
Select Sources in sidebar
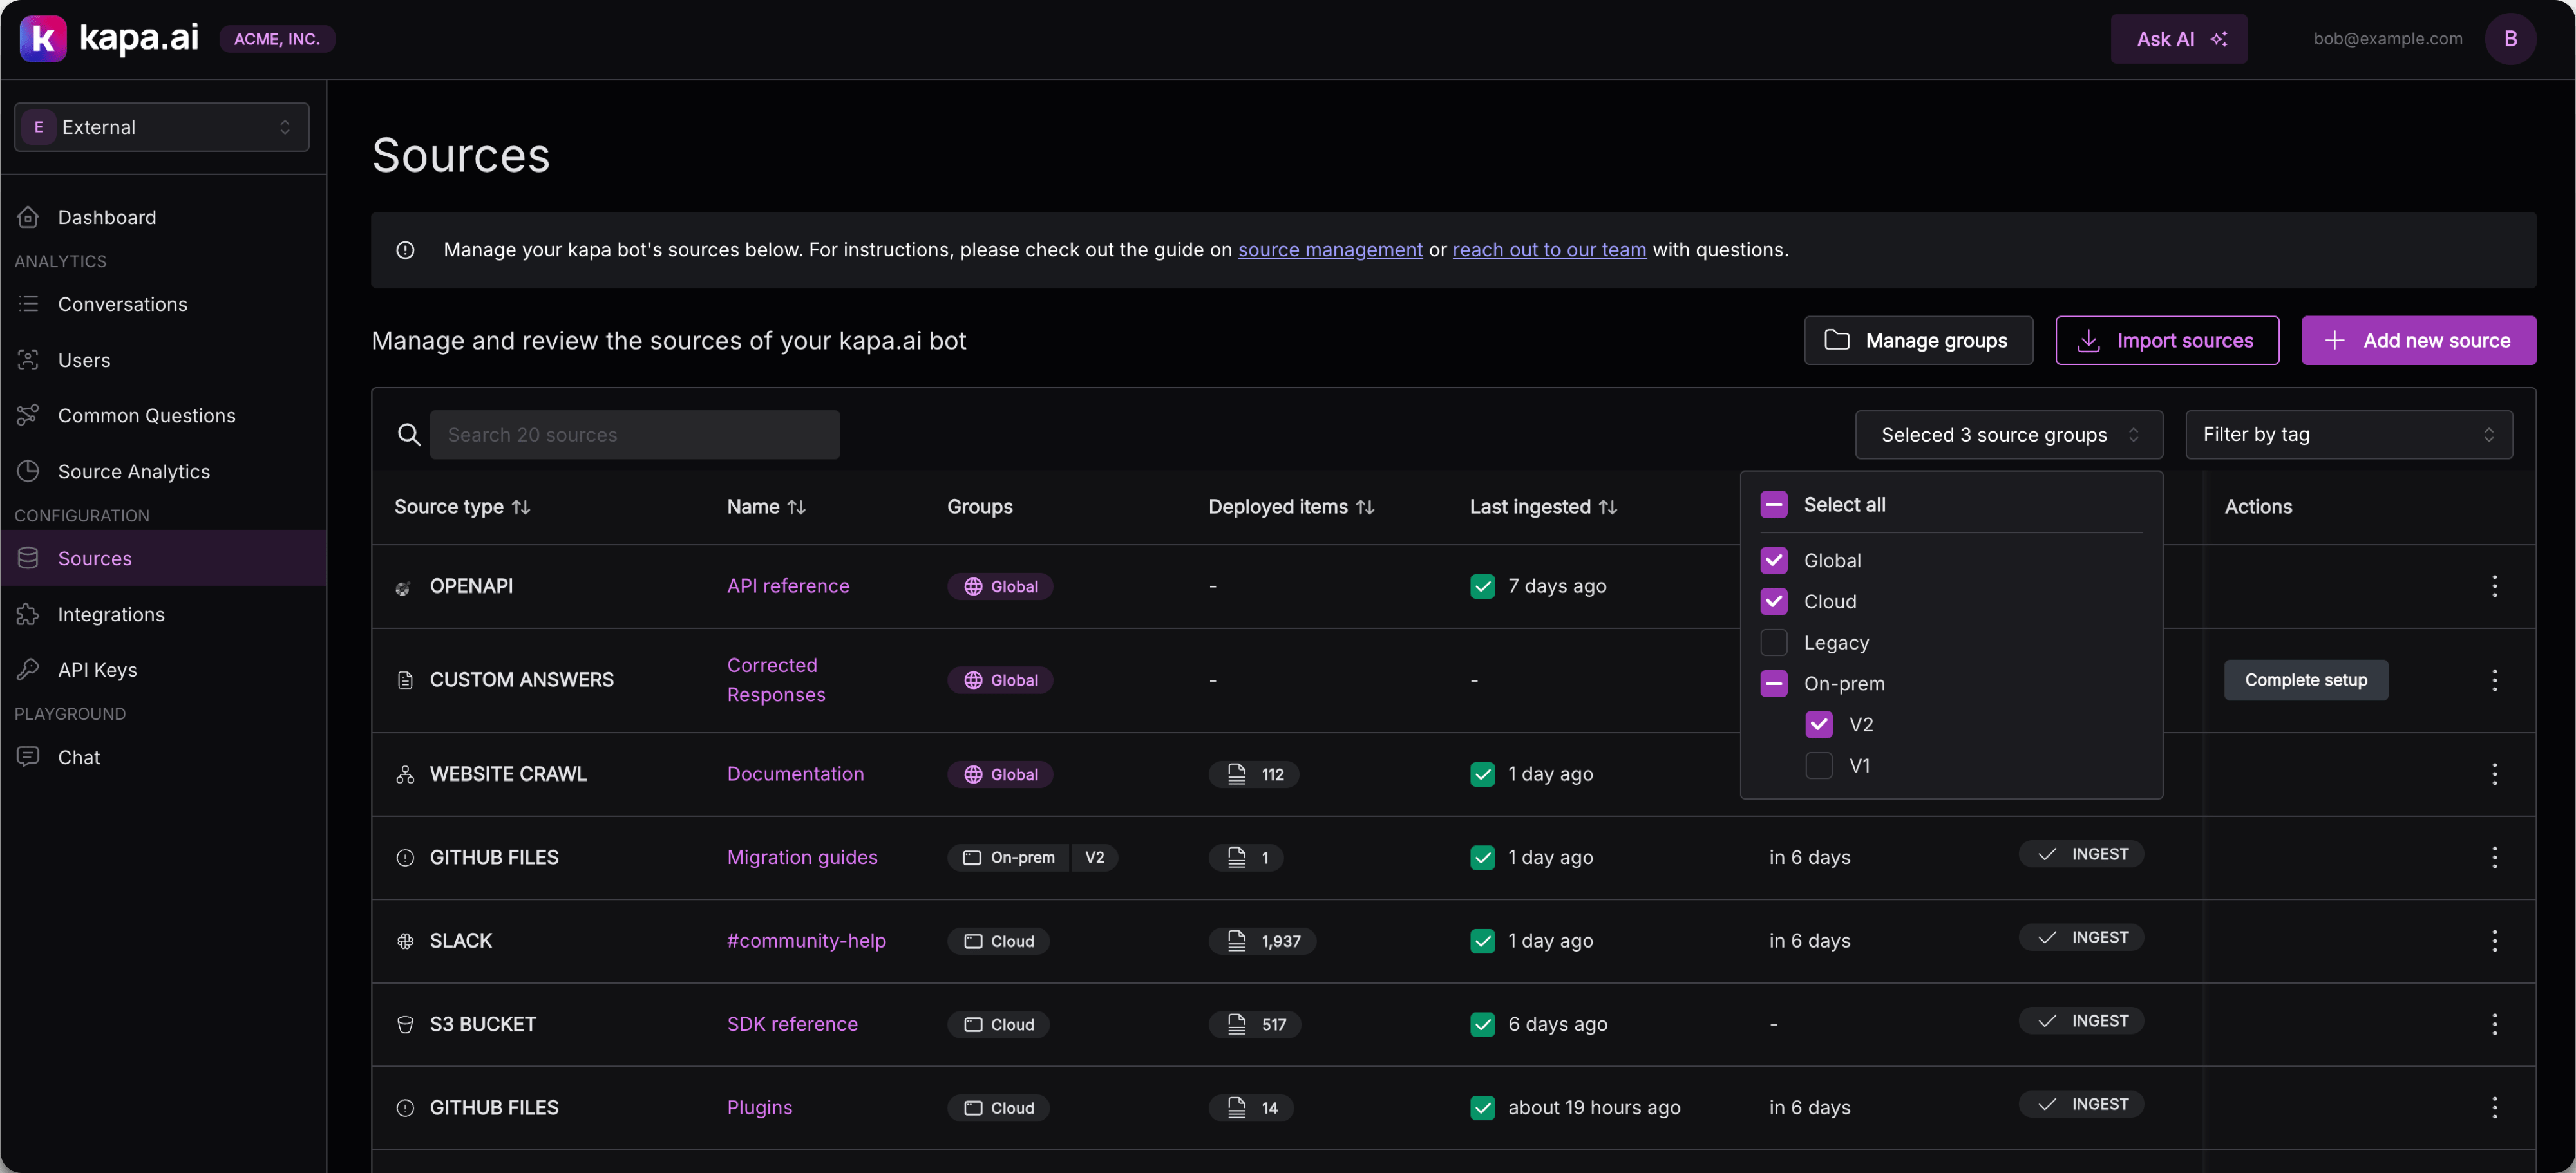coord(163,558)
